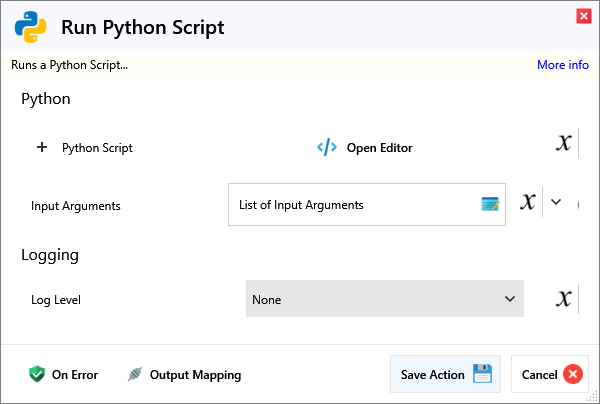Select the Python Script label
The image size is (600, 404).
click(97, 147)
